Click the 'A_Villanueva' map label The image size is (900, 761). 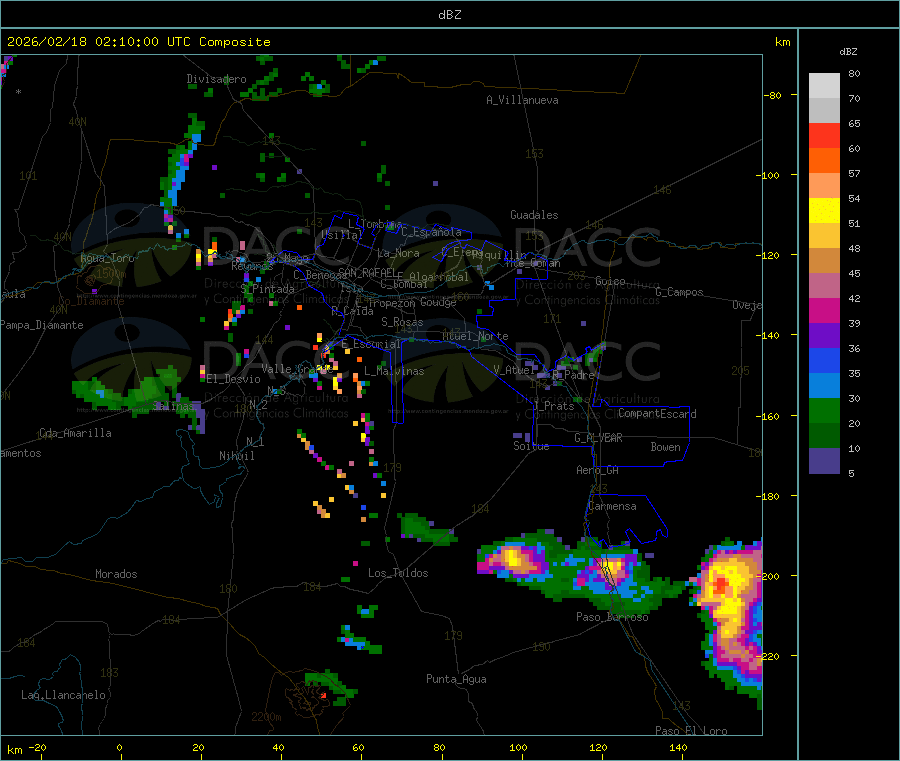coord(522,100)
